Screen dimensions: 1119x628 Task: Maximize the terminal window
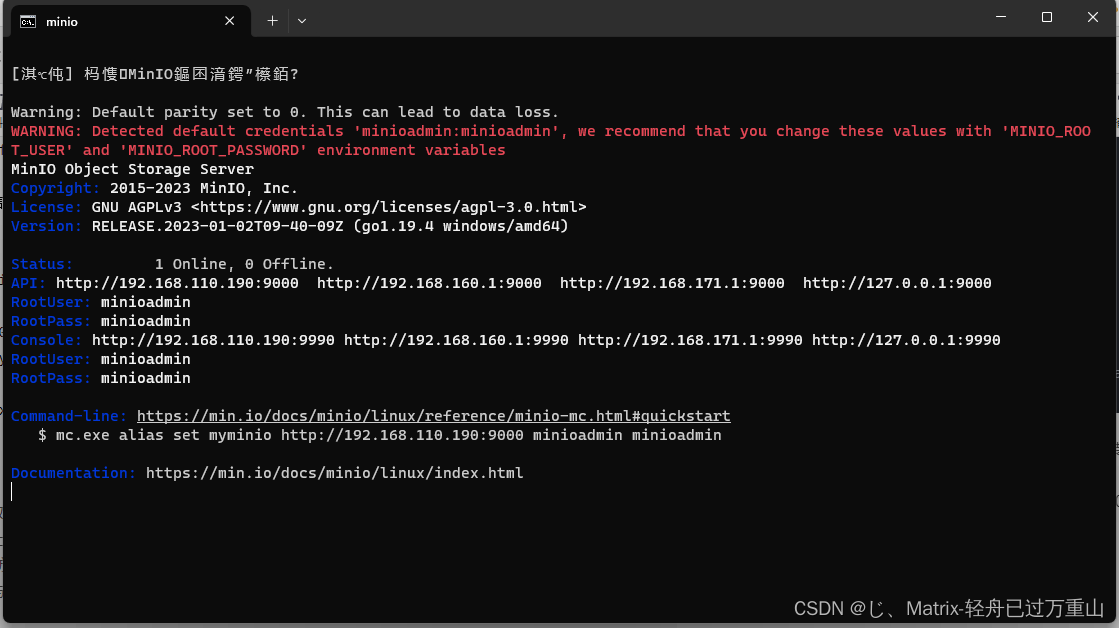tap(1046, 16)
